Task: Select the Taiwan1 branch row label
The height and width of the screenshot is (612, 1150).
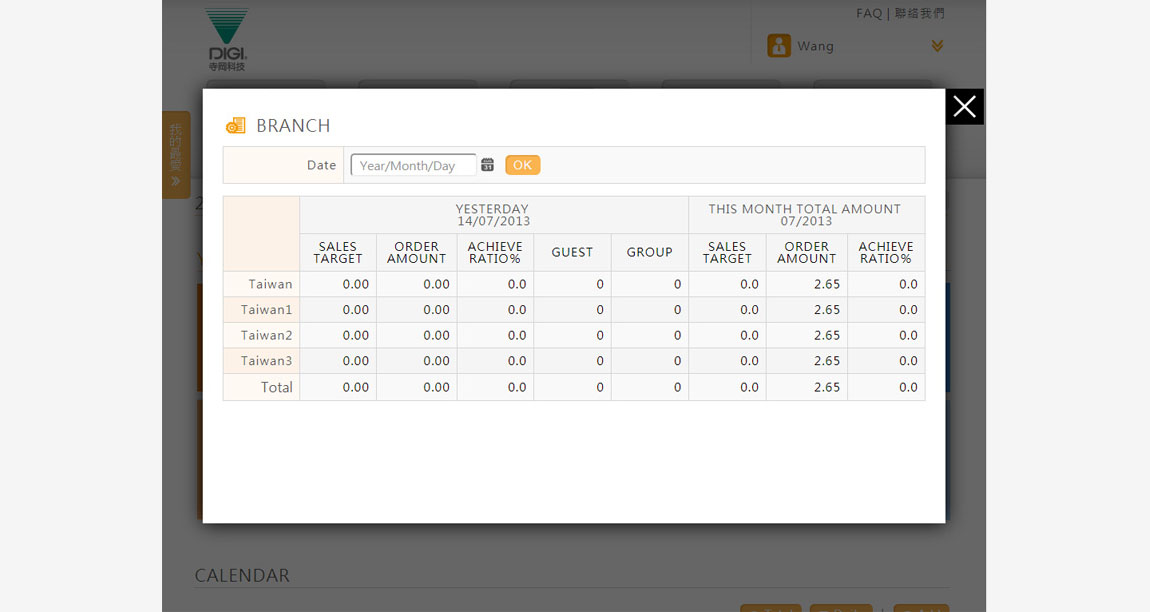Action: [266, 310]
